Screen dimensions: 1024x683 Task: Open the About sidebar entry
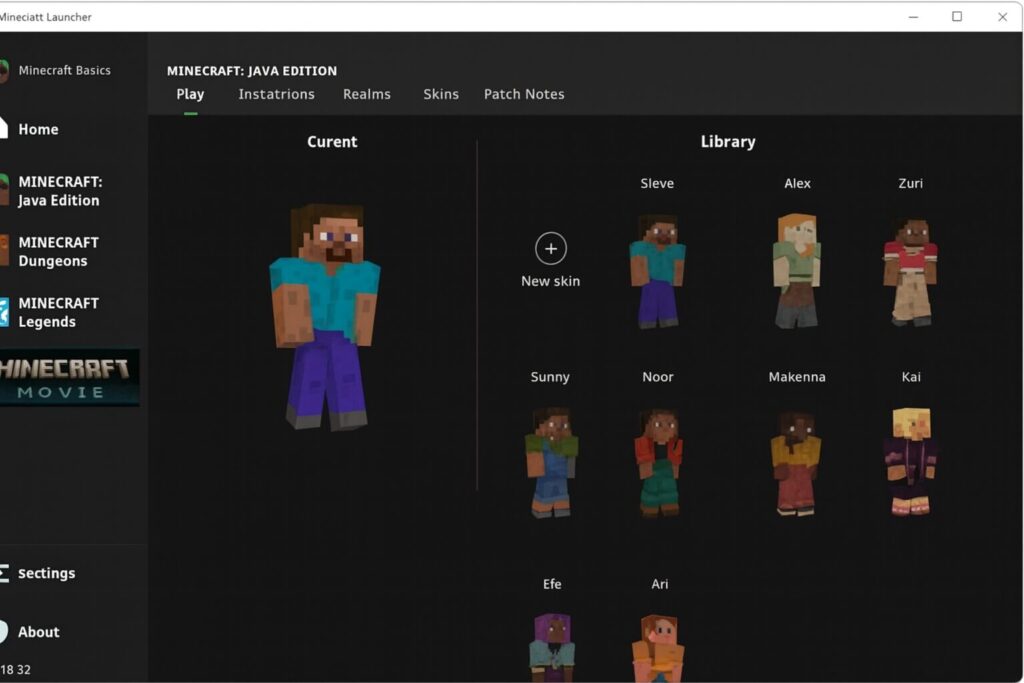tap(30, 631)
